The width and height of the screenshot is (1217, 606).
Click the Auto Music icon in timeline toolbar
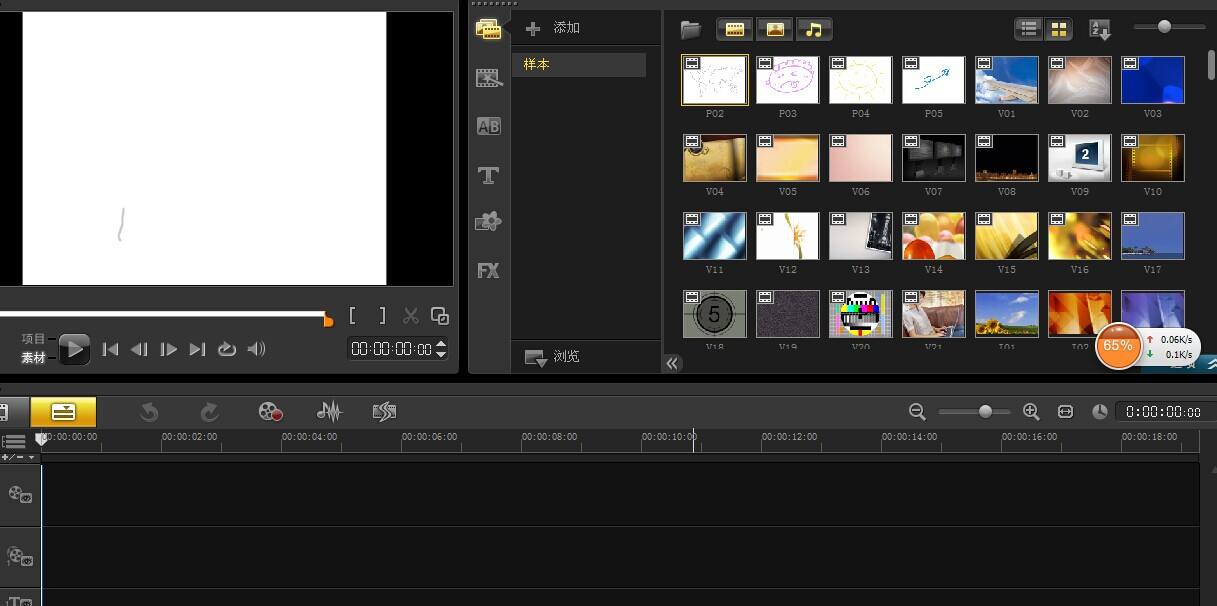[384, 412]
